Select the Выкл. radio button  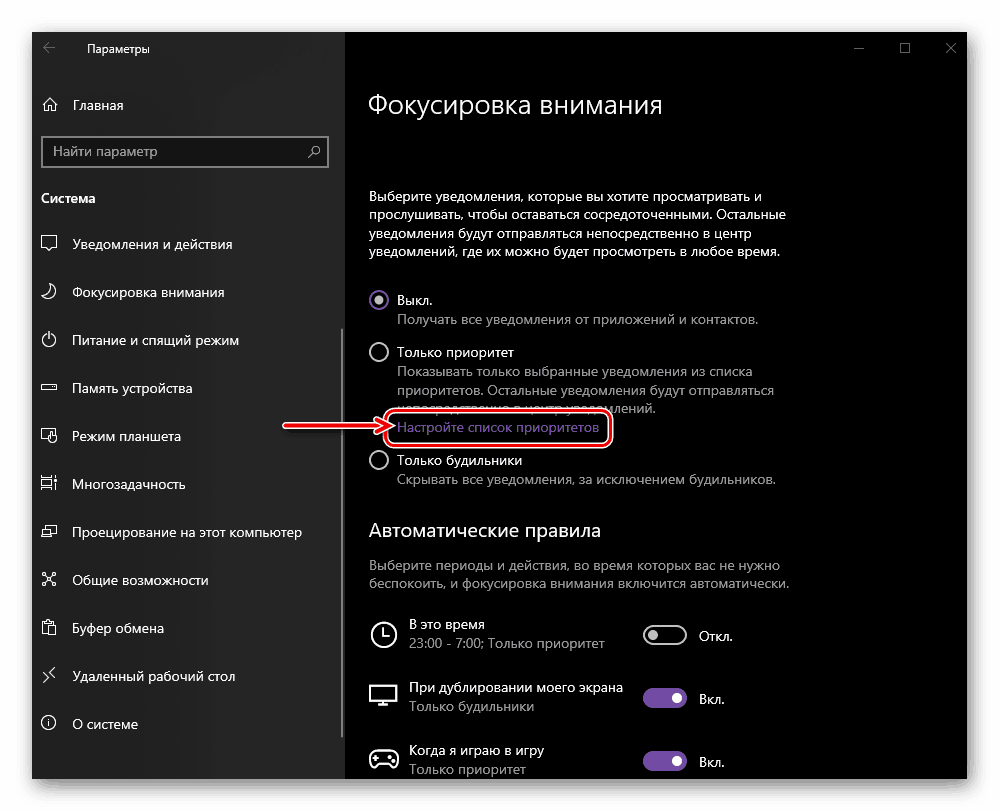379,300
